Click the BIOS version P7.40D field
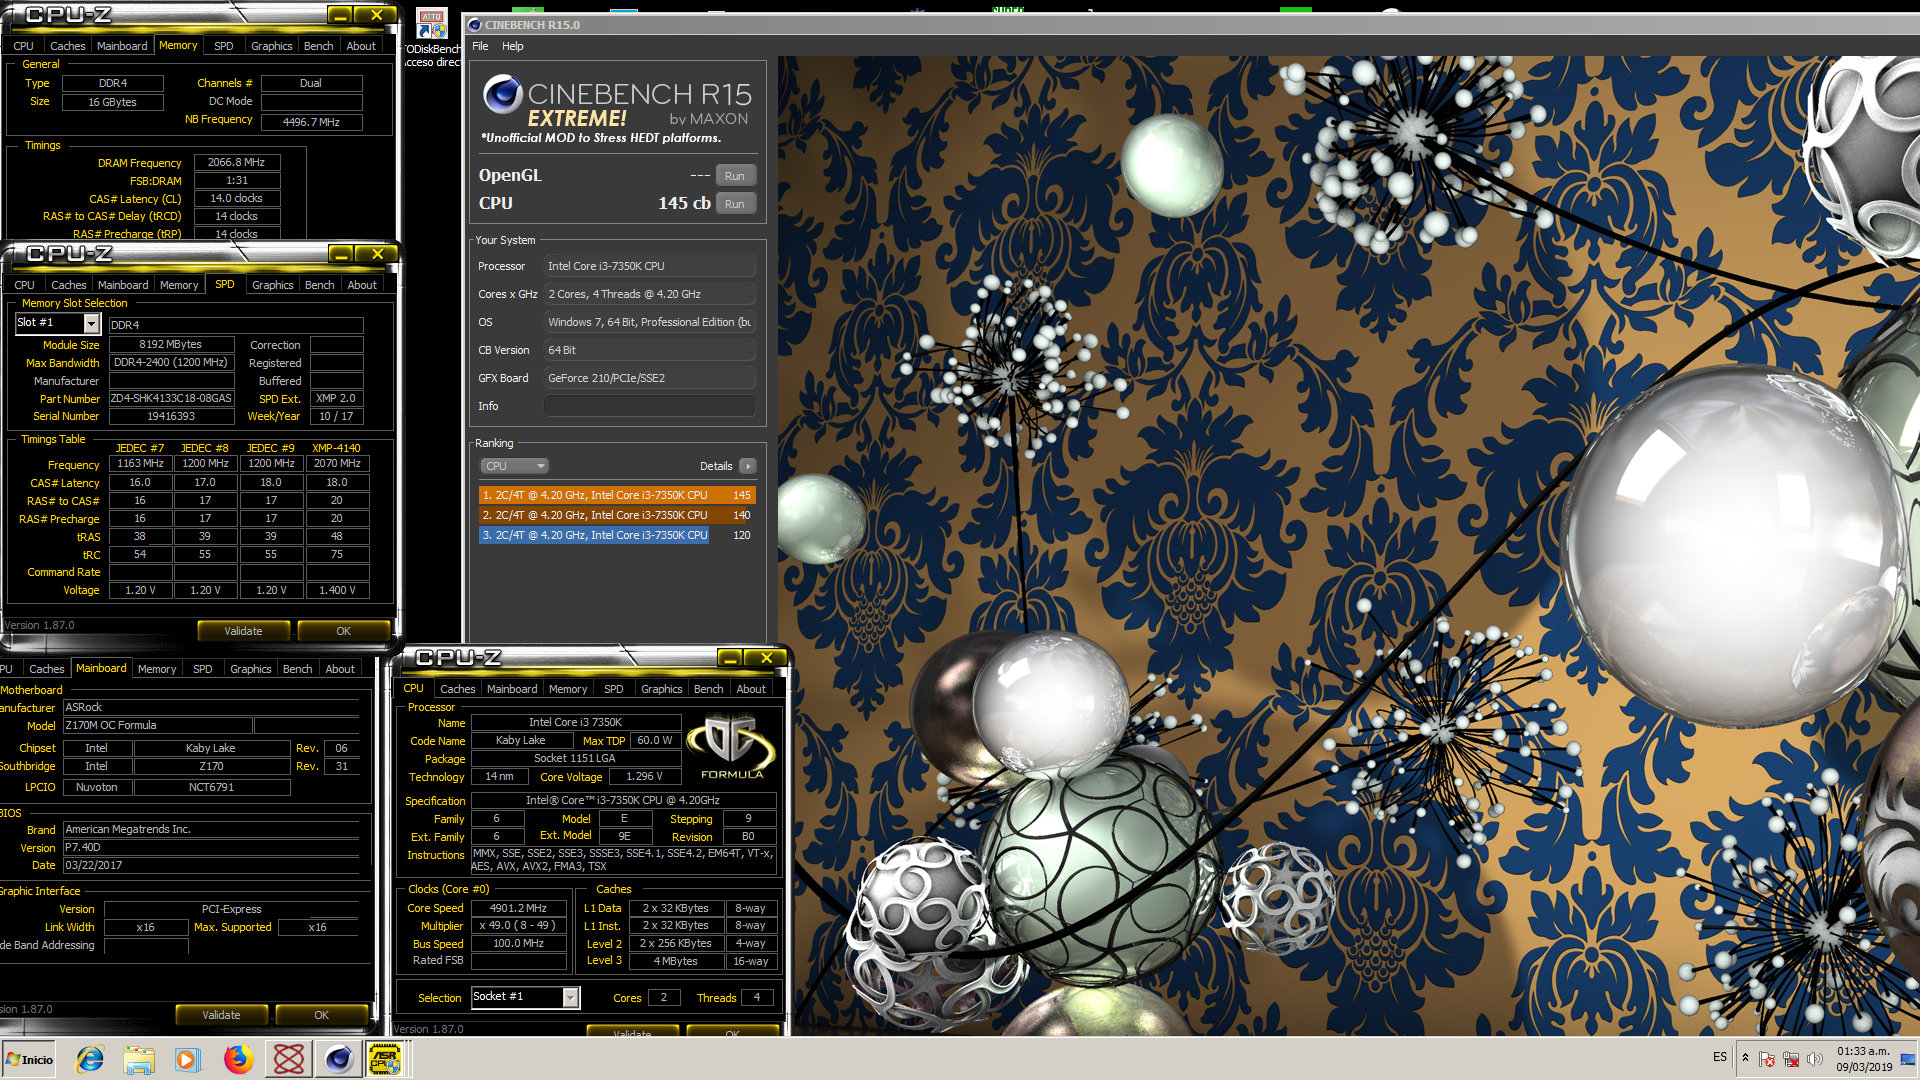 pos(211,847)
